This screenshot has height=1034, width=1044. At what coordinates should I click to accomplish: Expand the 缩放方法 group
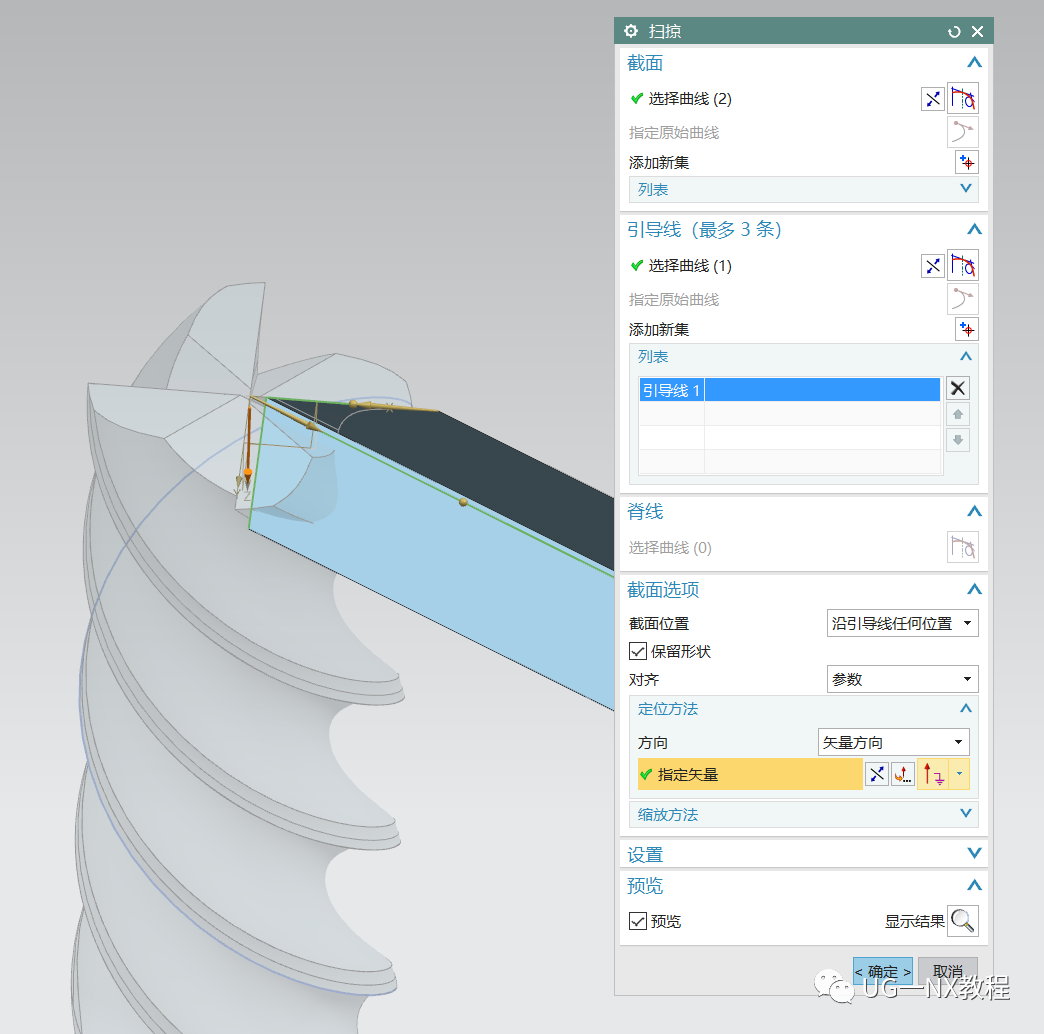(965, 814)
